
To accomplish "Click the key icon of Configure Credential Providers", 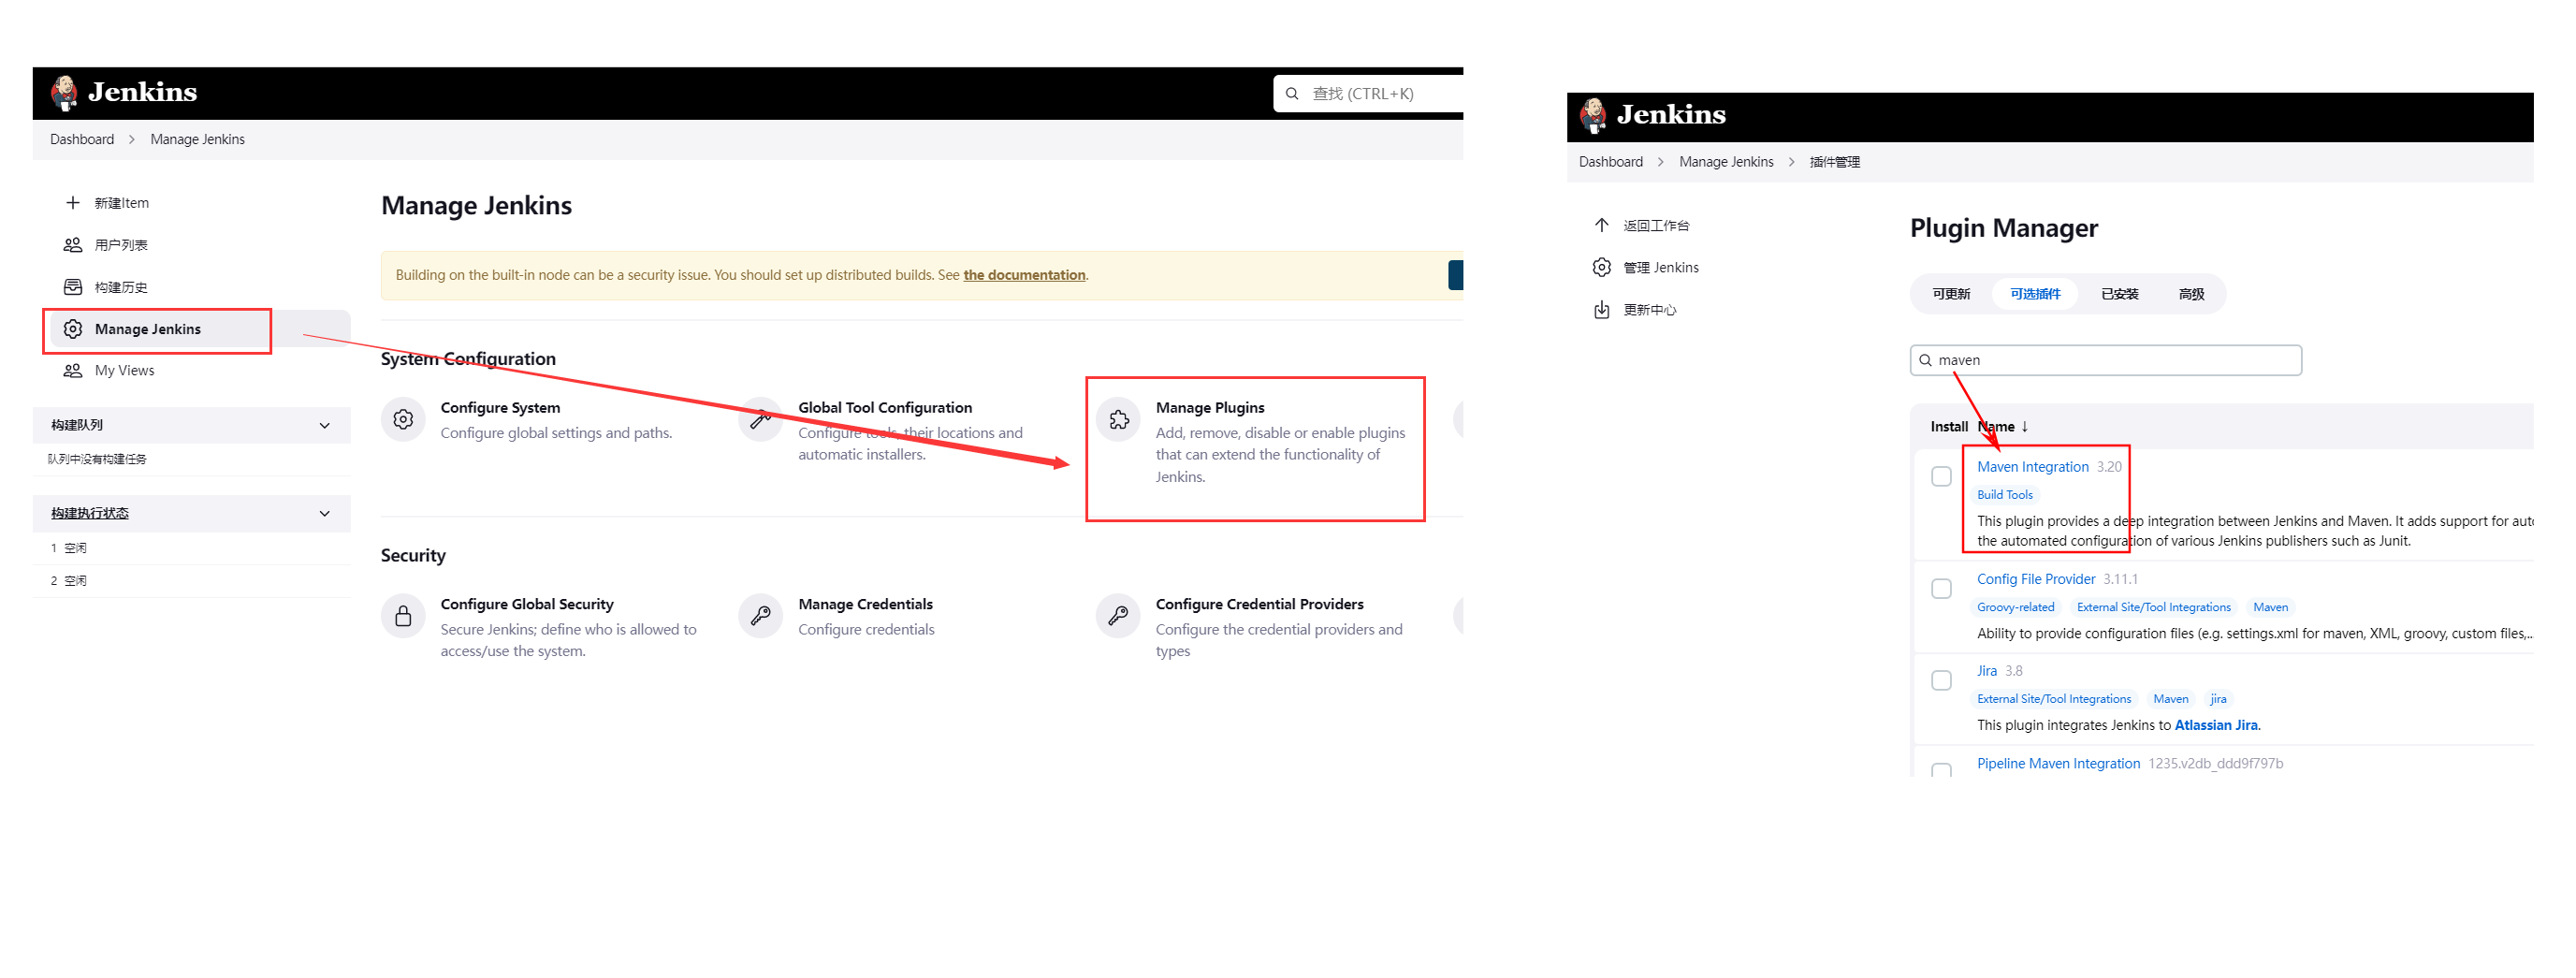I will [1119, 616].
